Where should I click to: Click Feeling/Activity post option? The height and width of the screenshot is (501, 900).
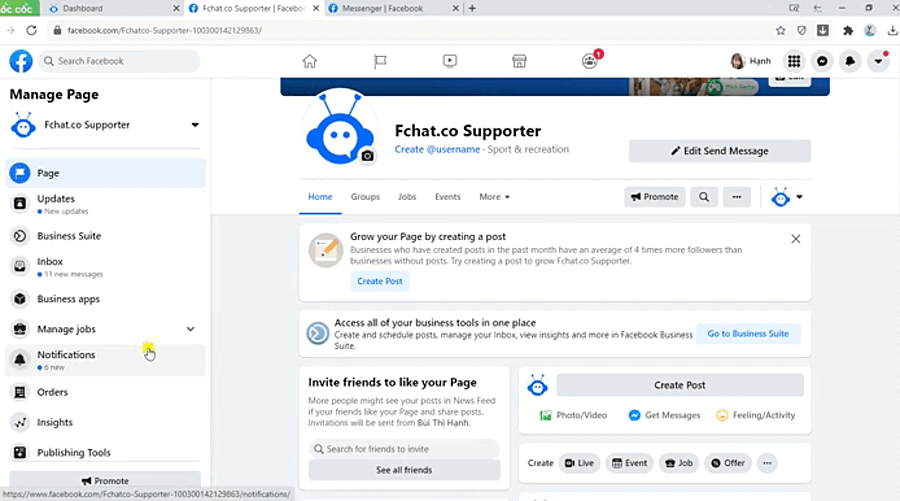coord(756,415)
